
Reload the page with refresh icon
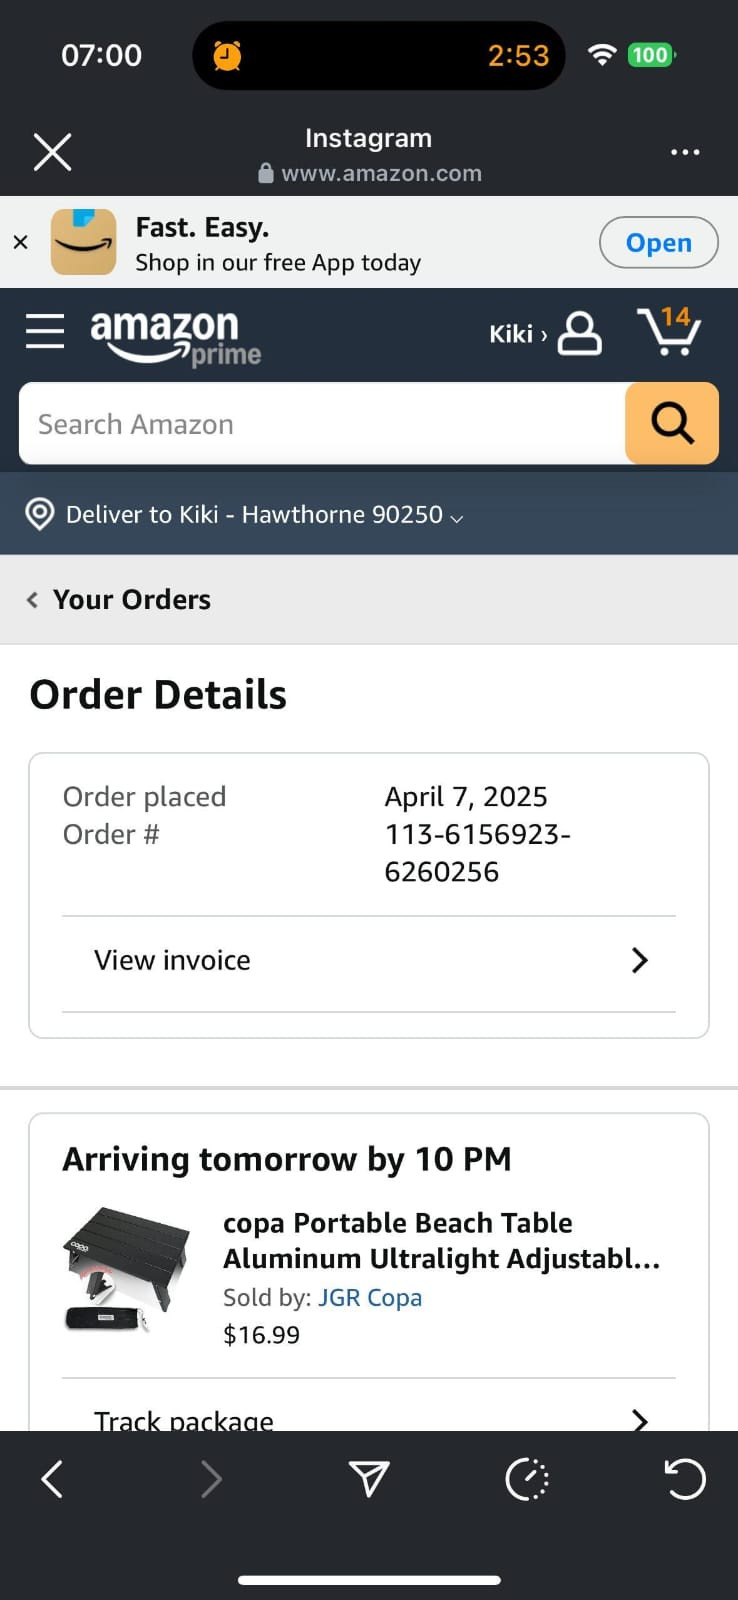coord(685,1479)
